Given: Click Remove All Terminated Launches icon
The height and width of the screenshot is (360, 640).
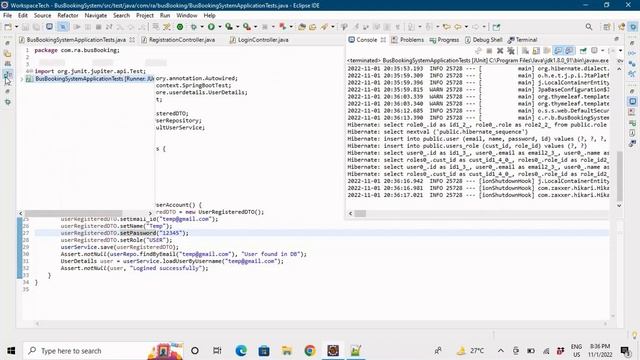Looking at the screenshot, I should 511,51.
